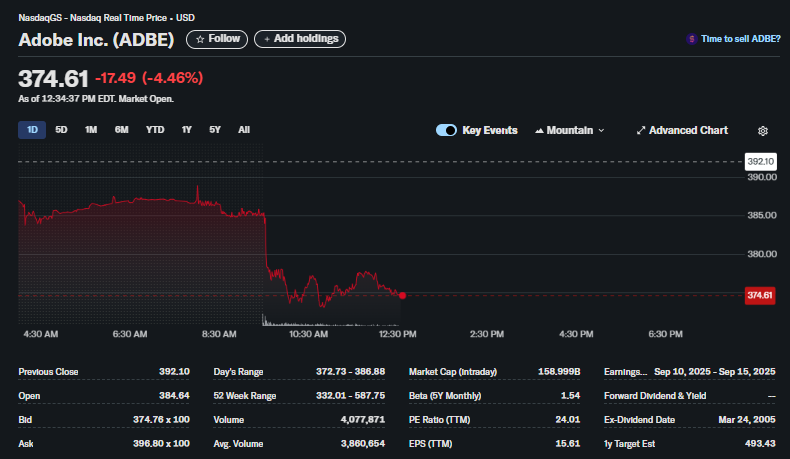790x459 pixels.
Task: Open the Time to sell ADBE? link
Action: [x=741, y=39]
